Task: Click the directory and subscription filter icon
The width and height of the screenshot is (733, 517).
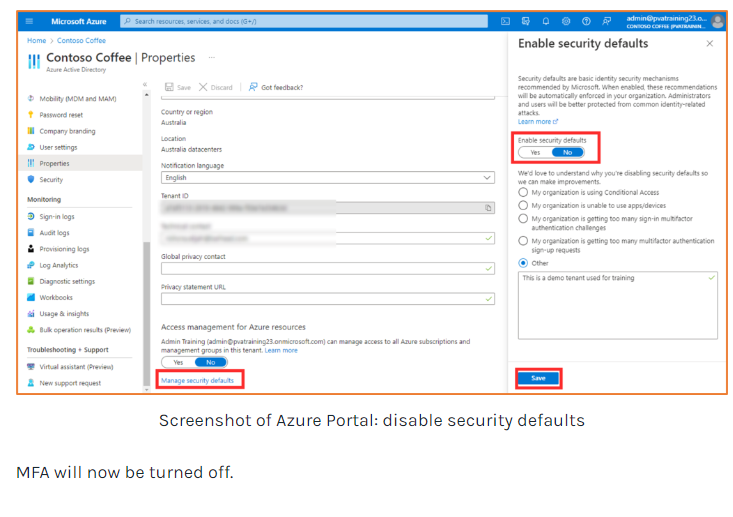Action: [x=526, y=21]
